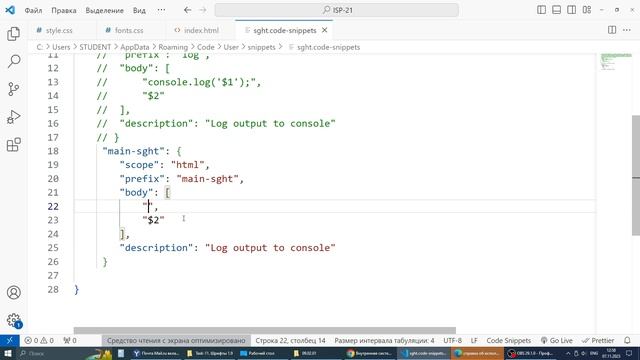The width and height of the screenshot is (640, 360).
Task: Show errors and warnings in status bar
Action: (39, 340)
